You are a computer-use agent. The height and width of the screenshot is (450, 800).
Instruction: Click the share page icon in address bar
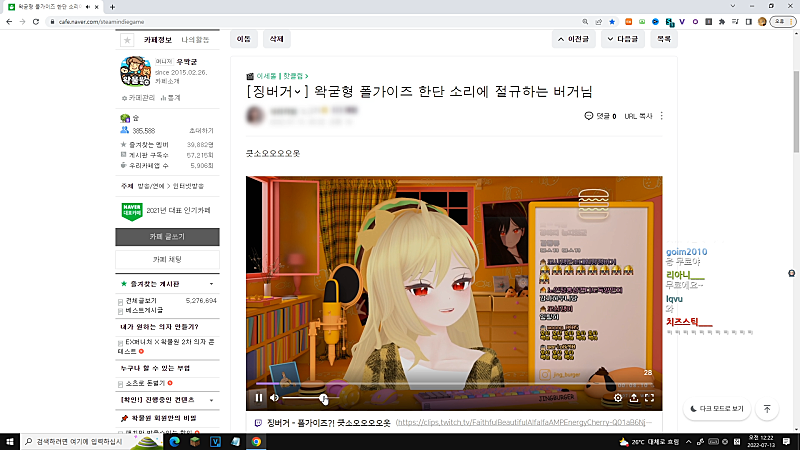tap(598, 22)
